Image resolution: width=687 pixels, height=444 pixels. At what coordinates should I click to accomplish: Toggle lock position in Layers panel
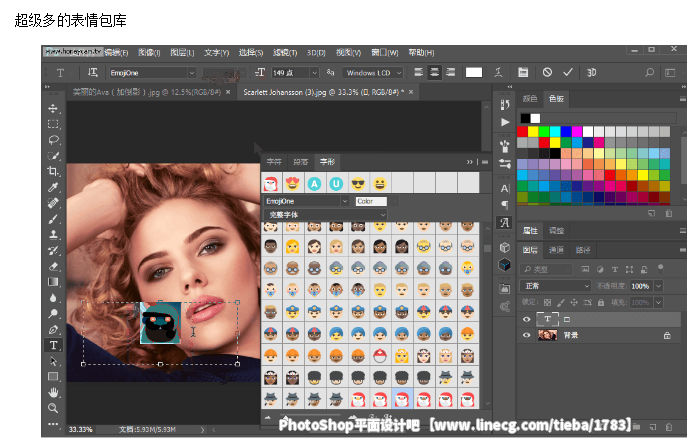pos(574,302)
